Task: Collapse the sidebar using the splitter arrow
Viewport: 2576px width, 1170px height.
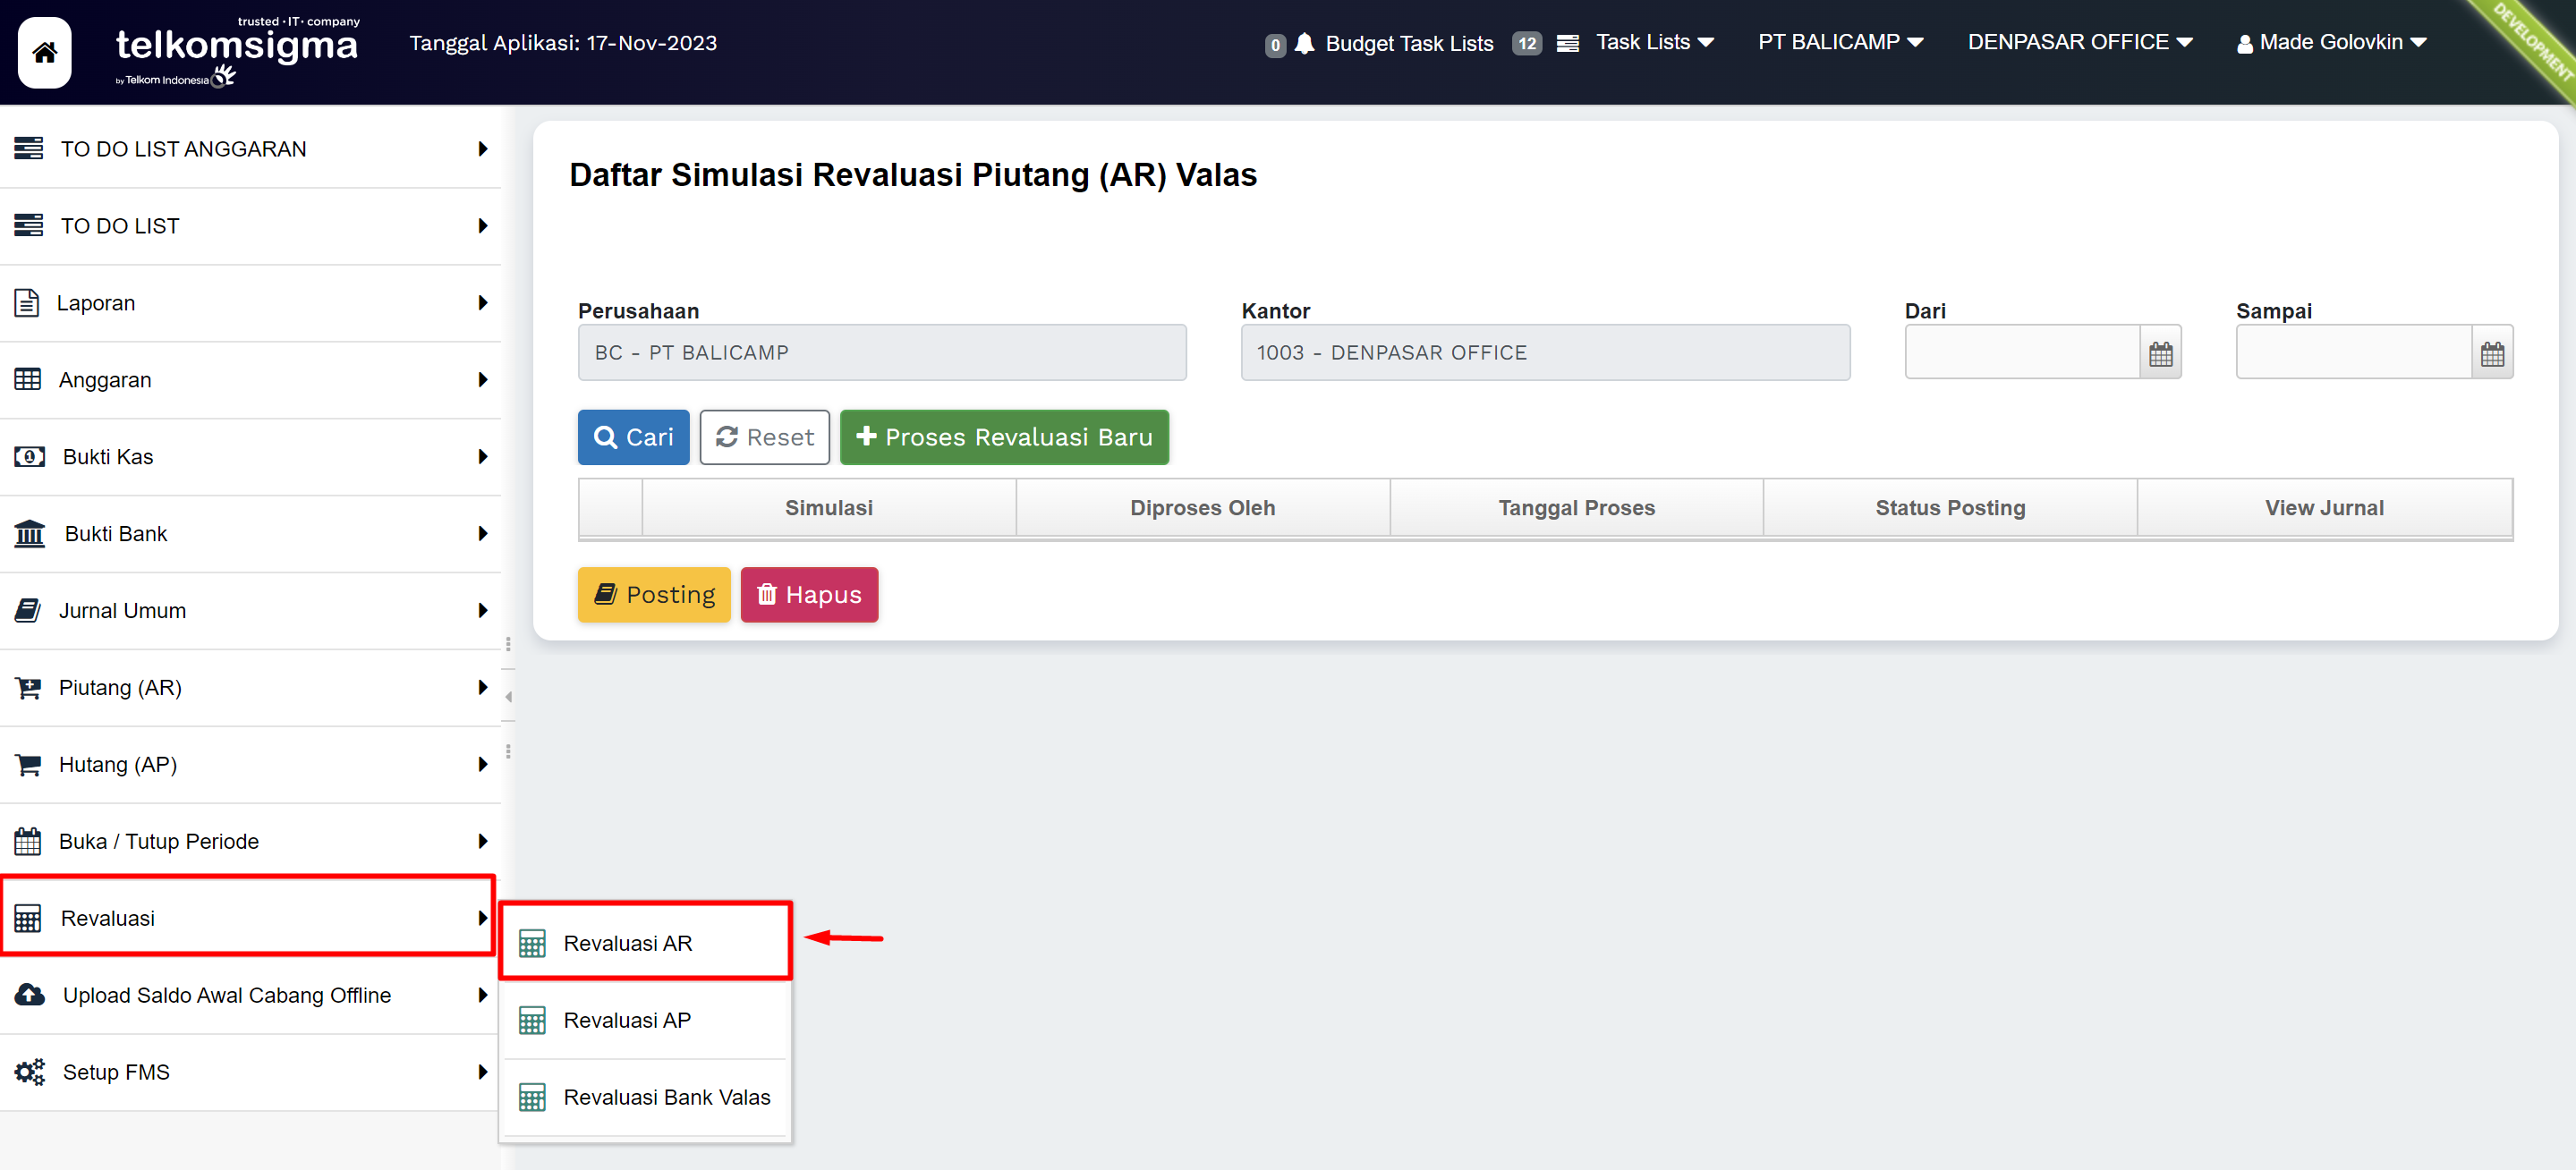Action: click(x=509, y=696)
